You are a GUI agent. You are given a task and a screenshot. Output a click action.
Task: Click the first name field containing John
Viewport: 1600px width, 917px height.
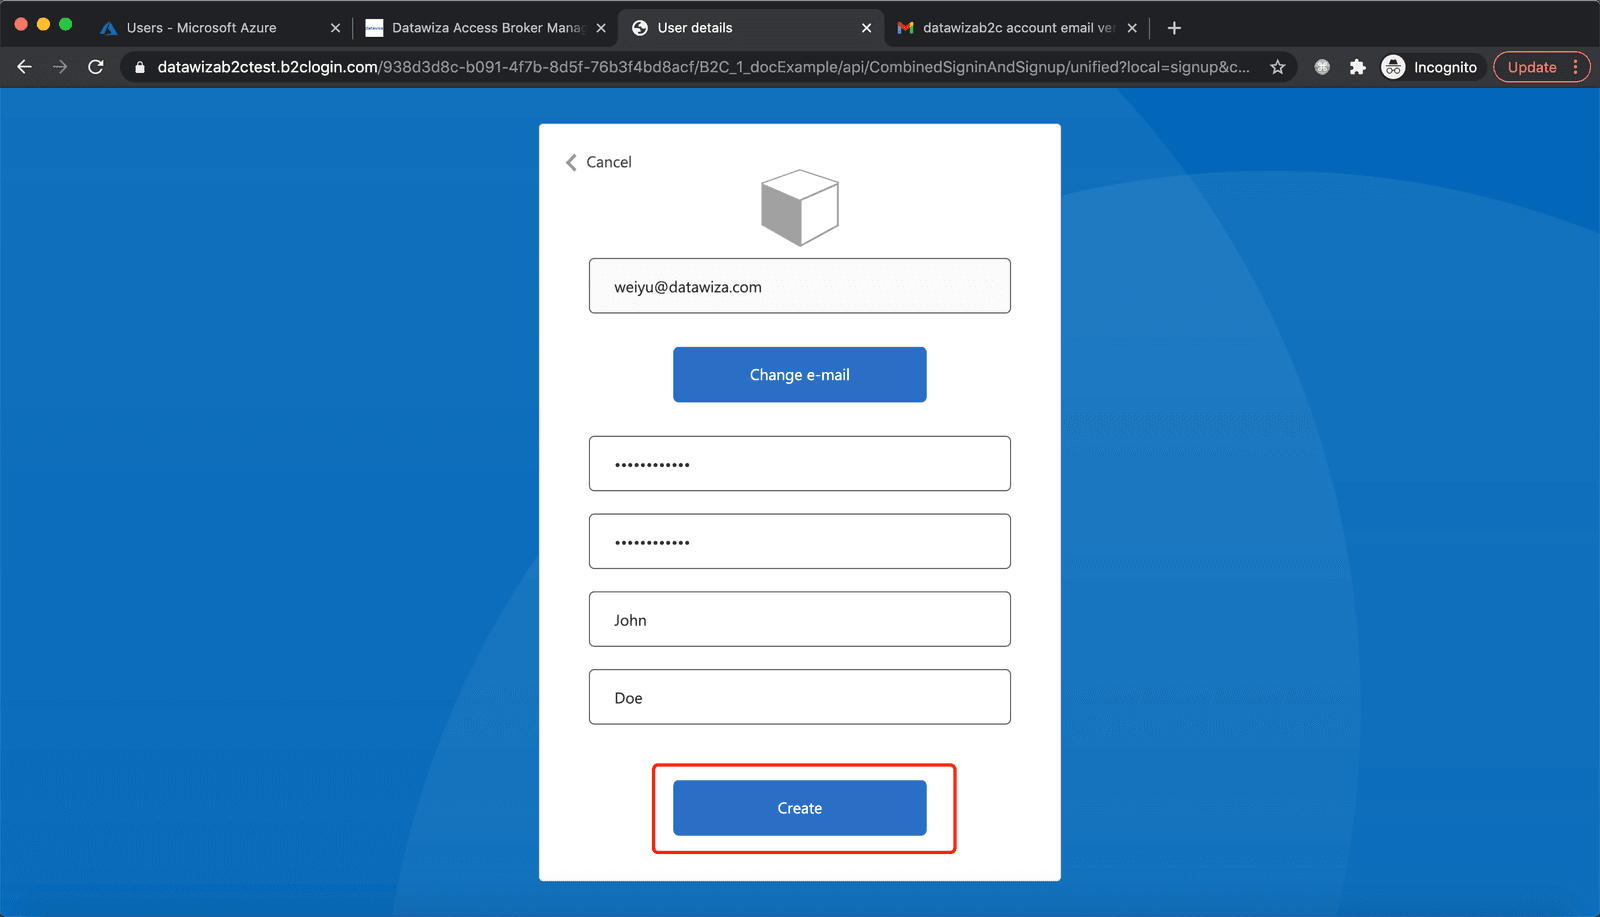click(x=799, y=619)
